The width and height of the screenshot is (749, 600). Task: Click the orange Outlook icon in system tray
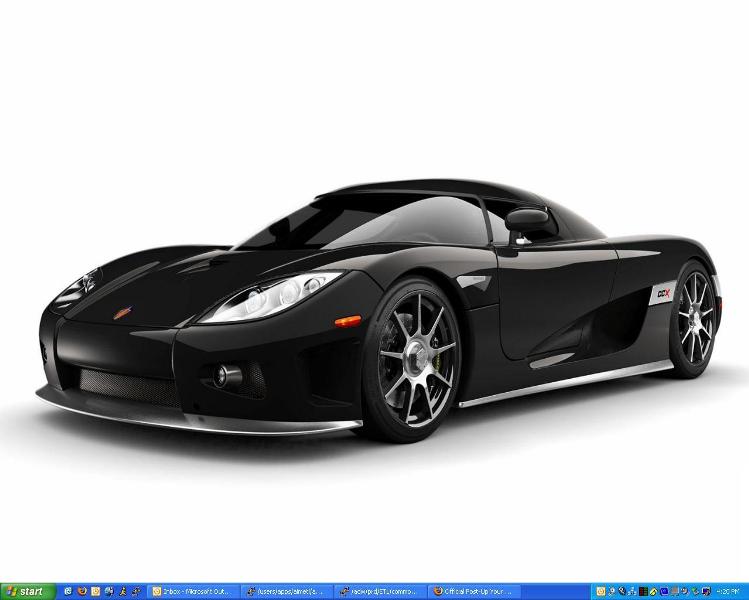(x=600, y=591)
